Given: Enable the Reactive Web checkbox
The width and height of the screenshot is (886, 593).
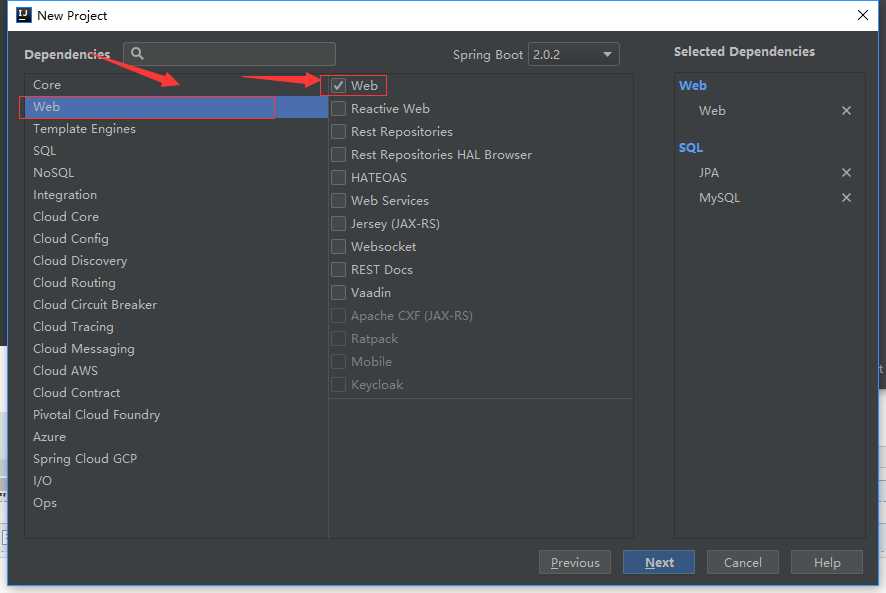Looking at the screenshot, I should 338,109.
